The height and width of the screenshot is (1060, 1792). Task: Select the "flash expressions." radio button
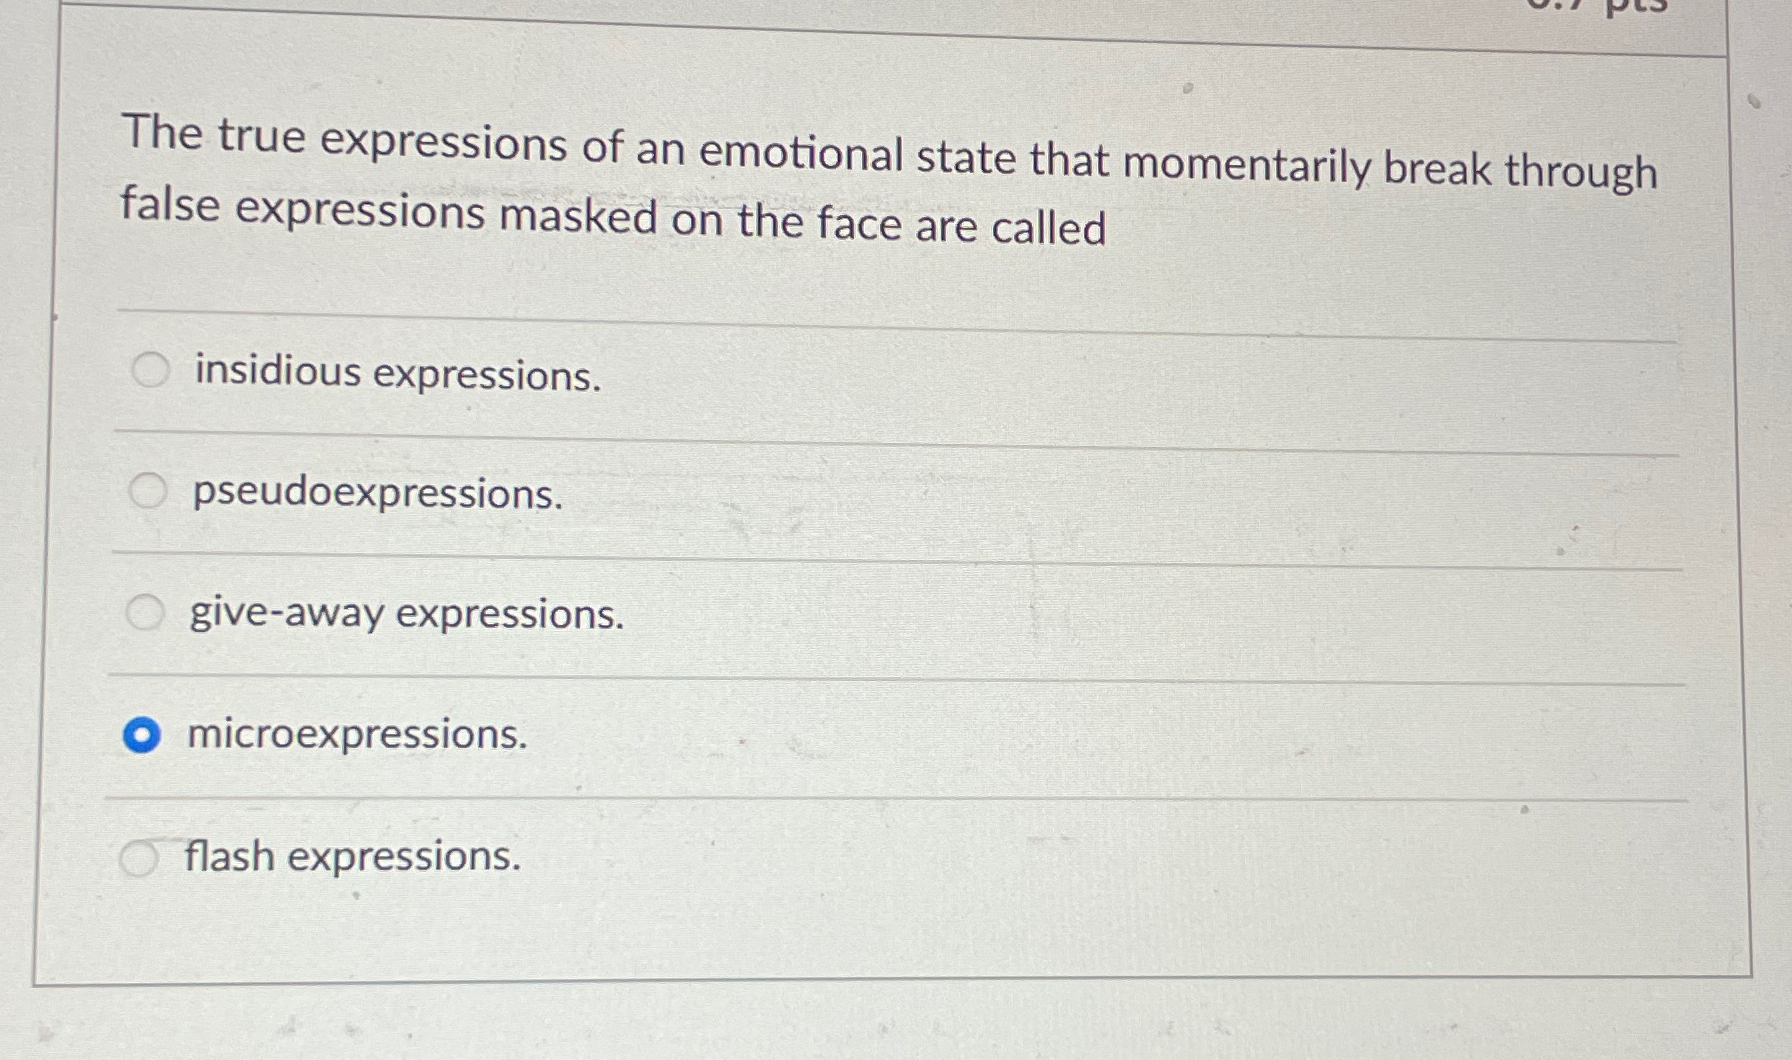click(142, 855)
